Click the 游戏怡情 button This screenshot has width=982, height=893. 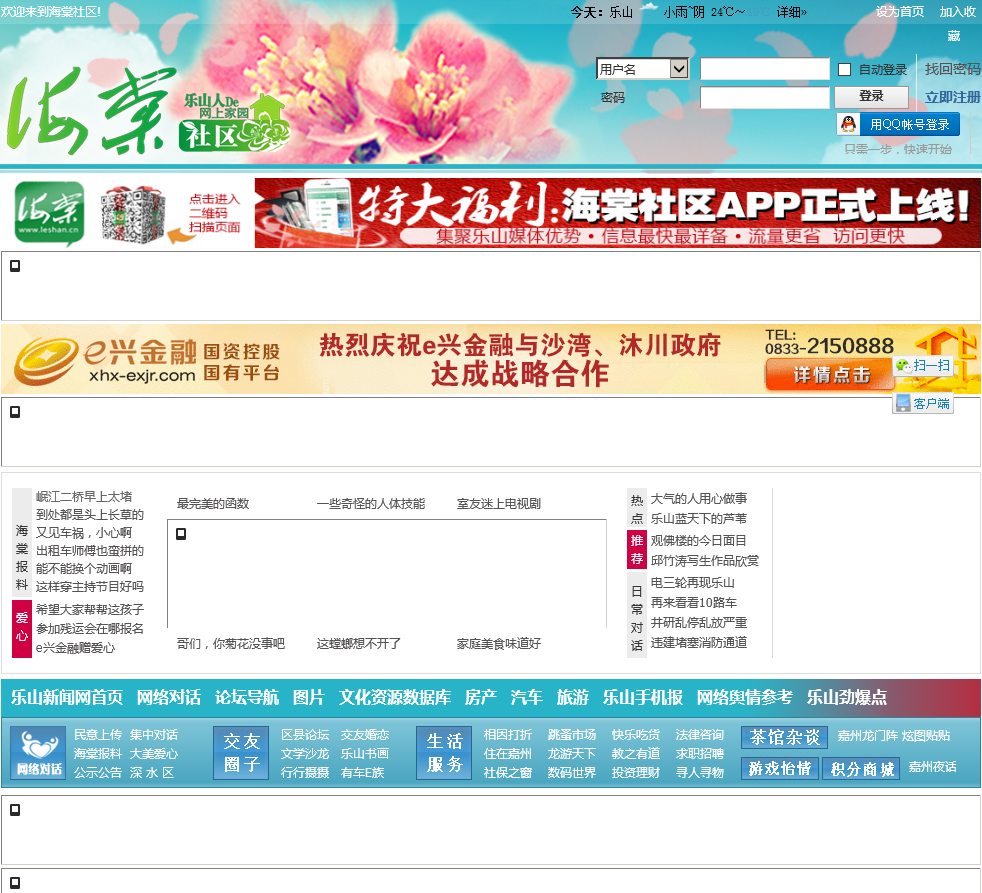[x=780, y=768]
